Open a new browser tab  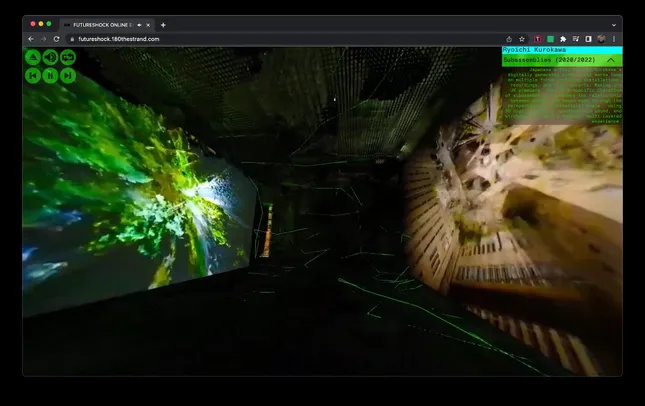tap(163, 25)
